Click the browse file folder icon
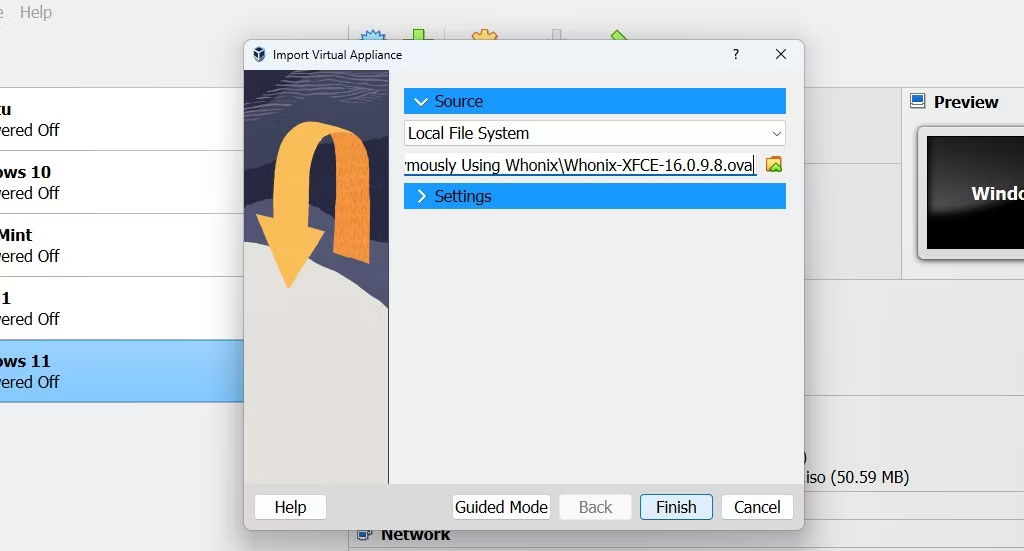Screen dimensions: 1024x551 pos(773,165)
